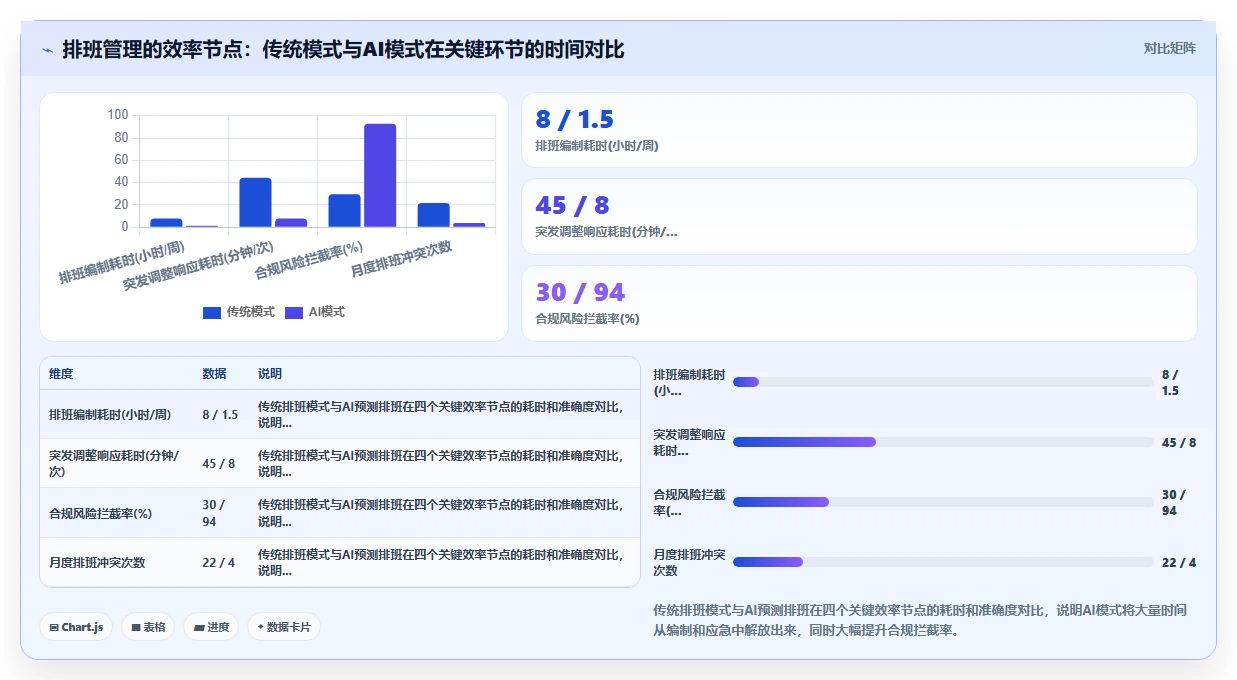Click the chart axis label 合规风险拦截率(%)

309,259
